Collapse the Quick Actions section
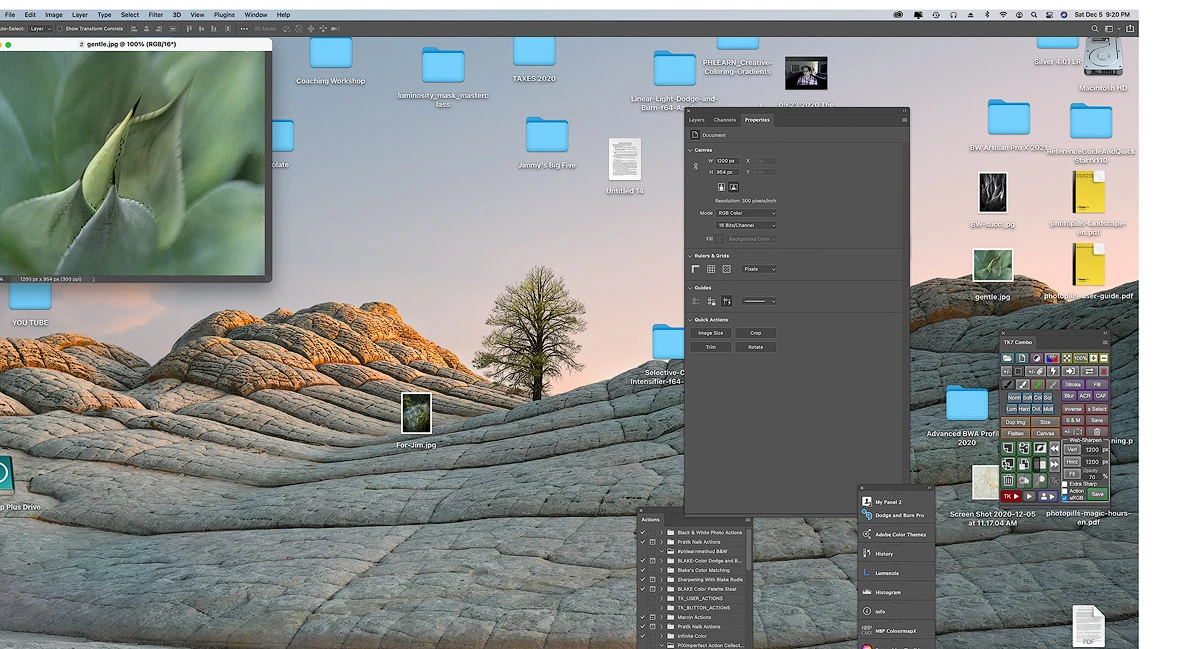The image size is (1200, 649). point(690,320)
